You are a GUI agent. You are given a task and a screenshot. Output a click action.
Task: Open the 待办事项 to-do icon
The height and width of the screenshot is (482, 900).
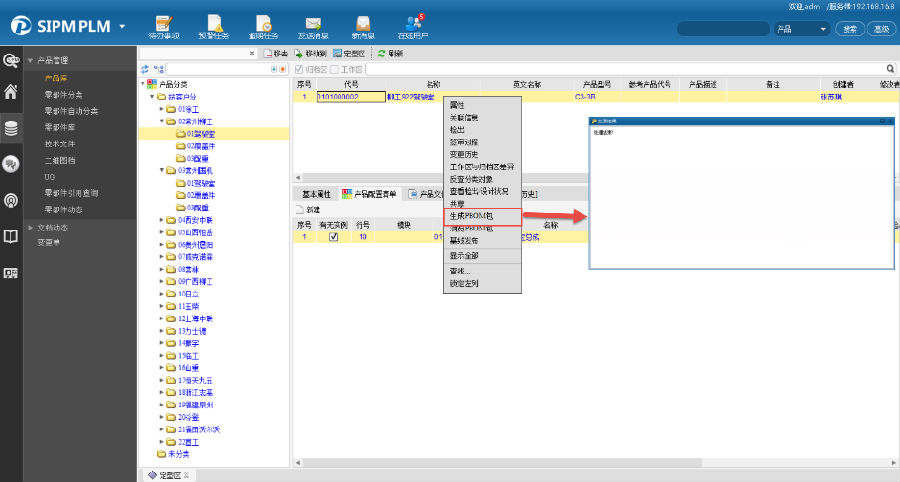pos(170,27)
